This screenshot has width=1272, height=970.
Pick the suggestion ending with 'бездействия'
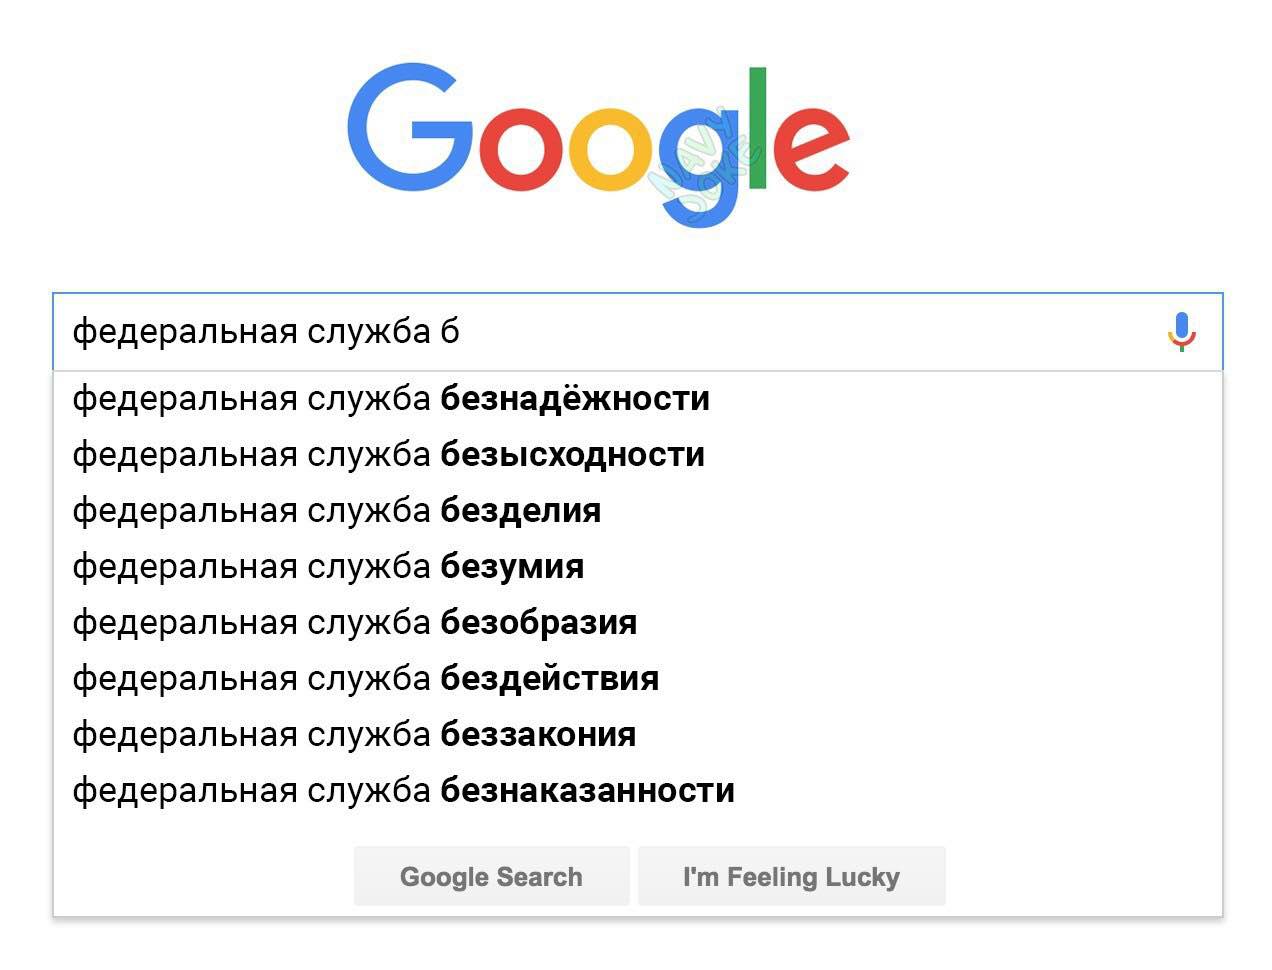point(365,679)
